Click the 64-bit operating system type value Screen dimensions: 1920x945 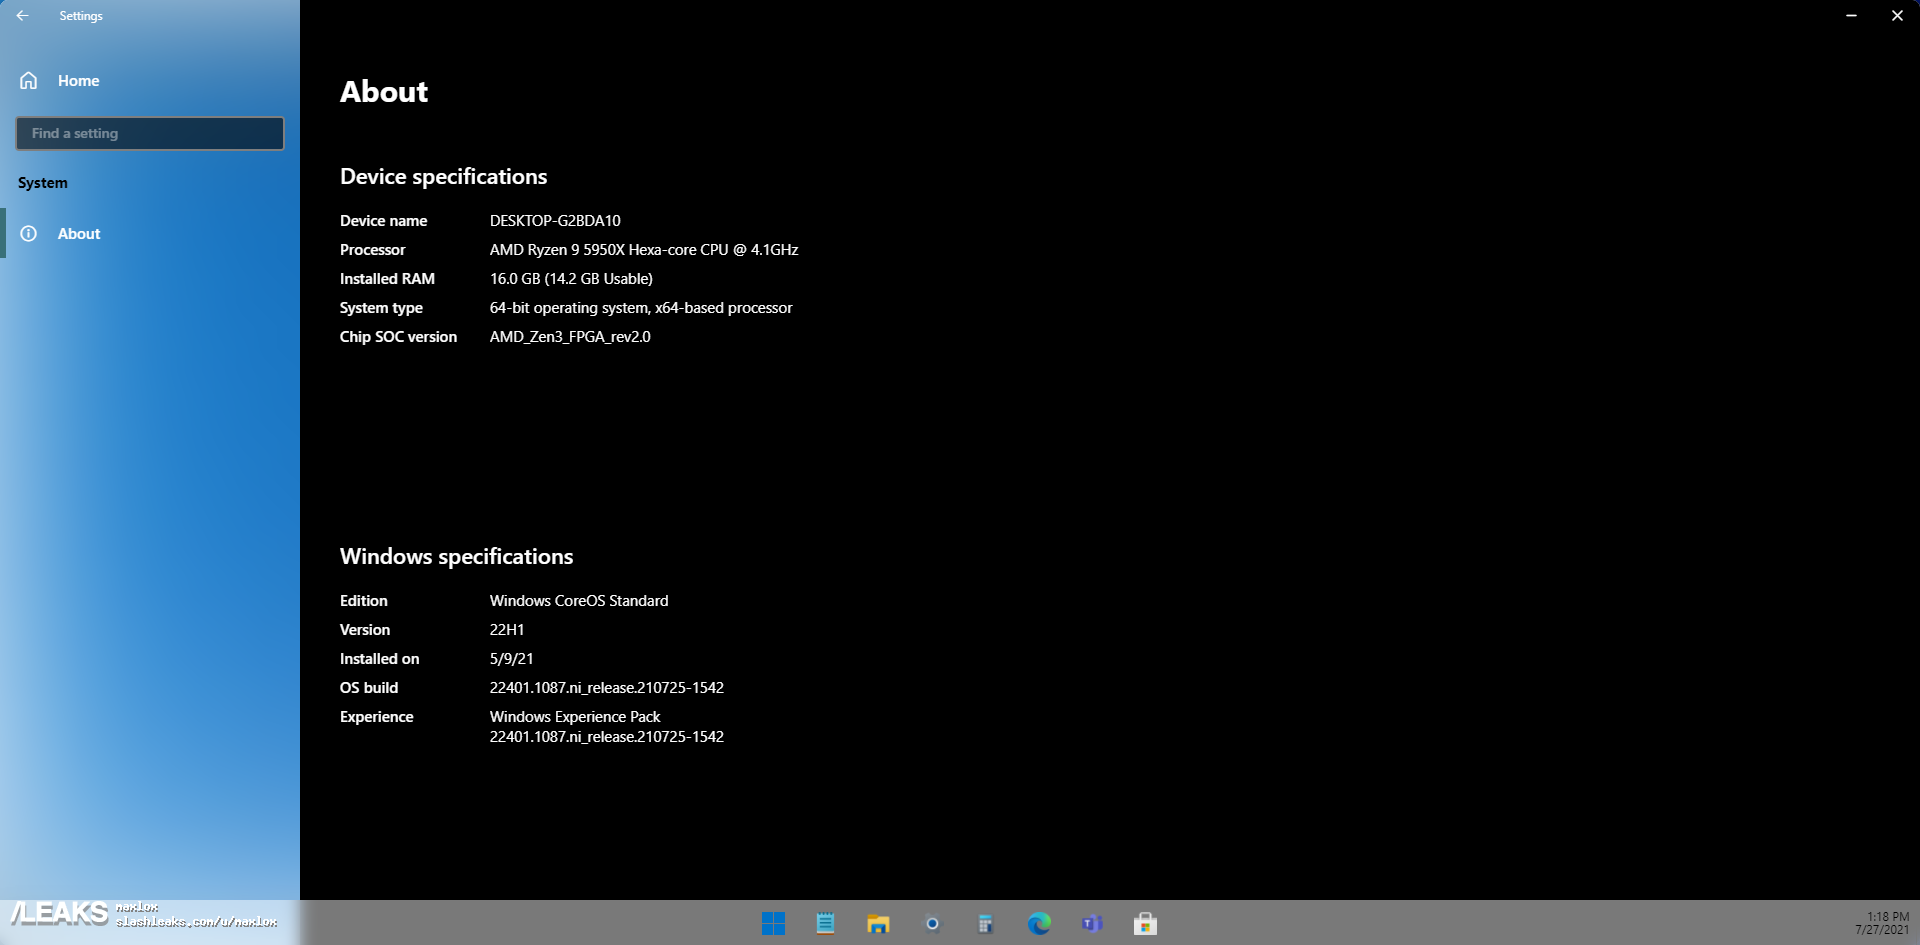pos(641,308)
